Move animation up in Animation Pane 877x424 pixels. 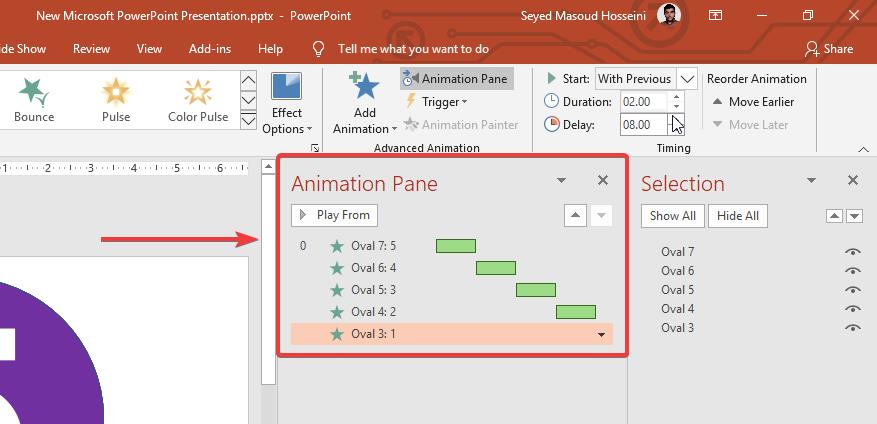click(x=575, y=215)
